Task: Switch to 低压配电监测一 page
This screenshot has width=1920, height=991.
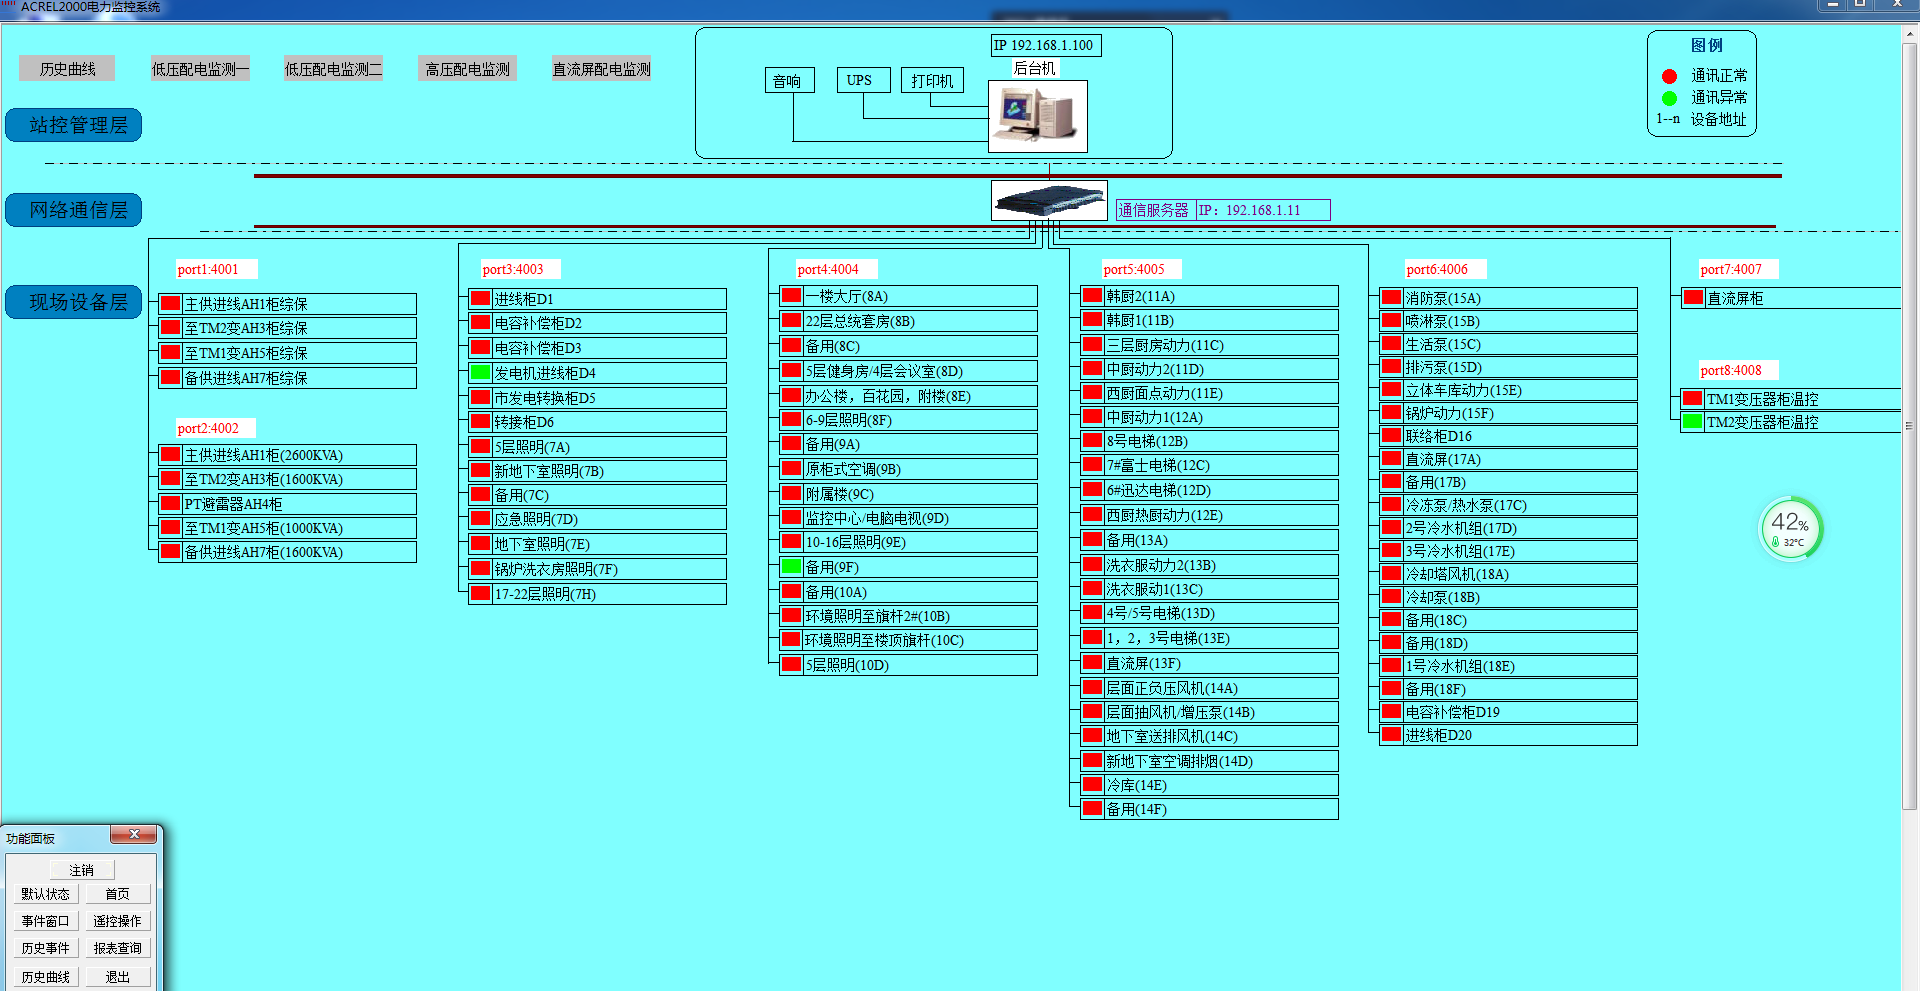Action: tap(200, 69)
